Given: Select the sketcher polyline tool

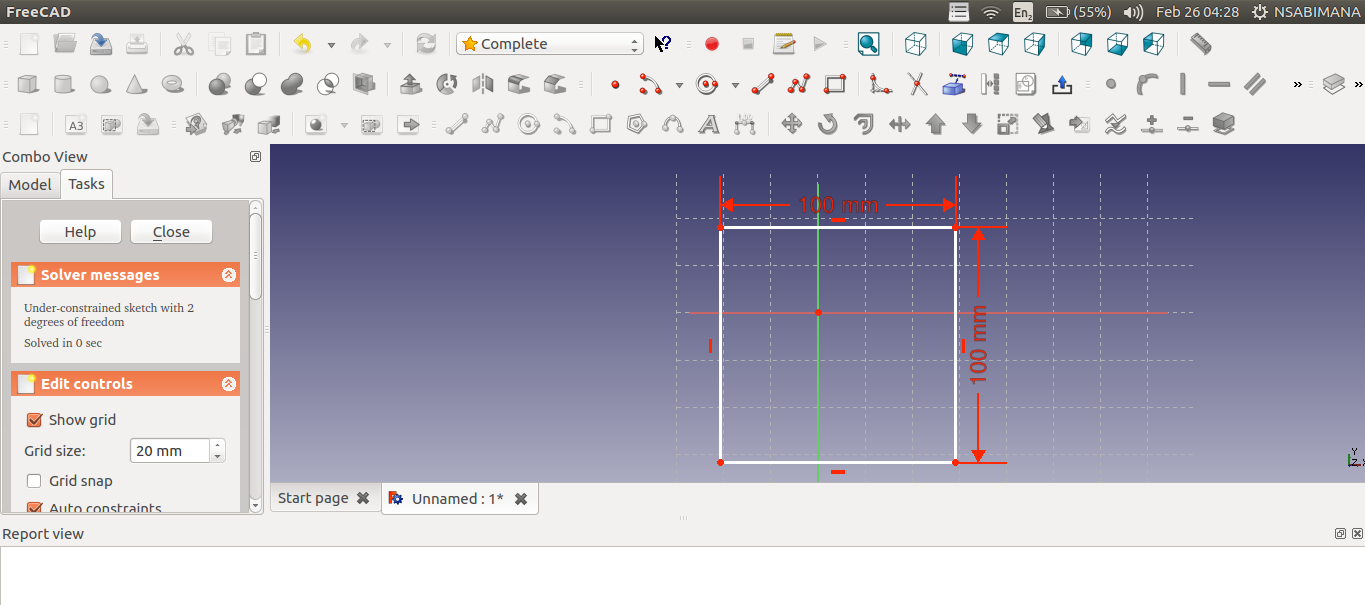Looking at the screenshot, I should [x=798, y=84].
